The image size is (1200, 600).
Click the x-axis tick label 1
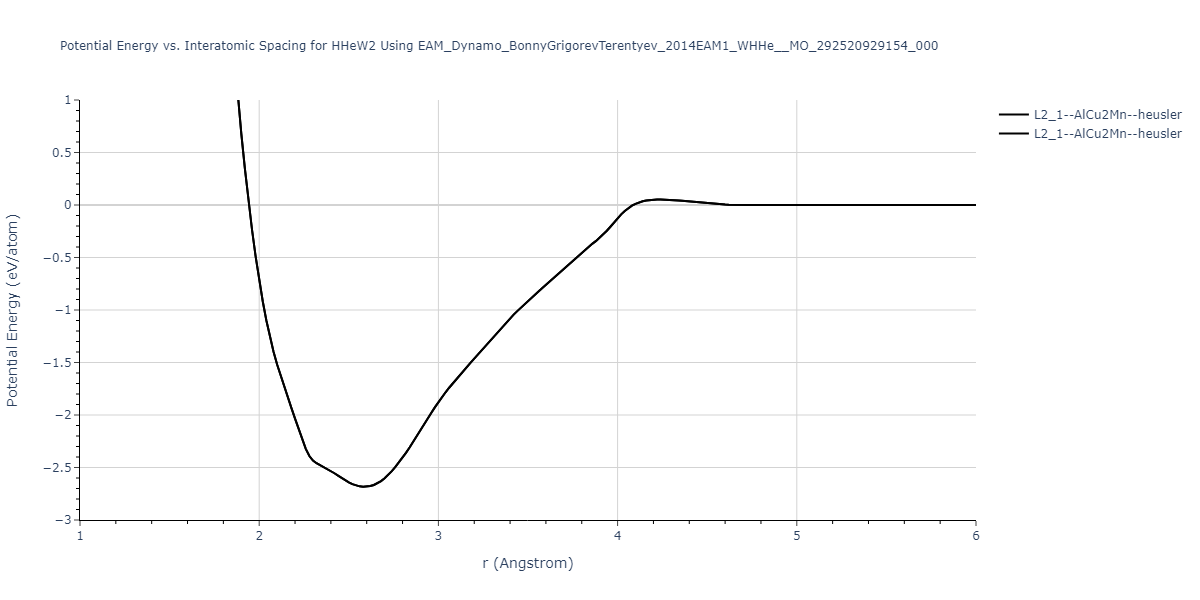[x=80, y=536]
